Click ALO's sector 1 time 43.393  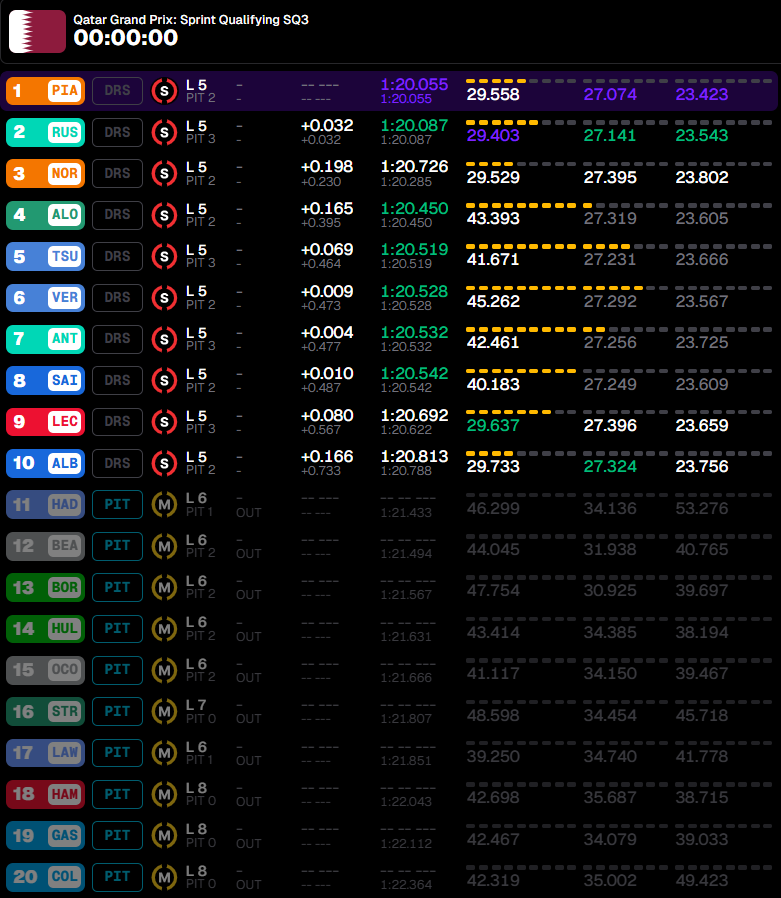(x=493, y=219)
